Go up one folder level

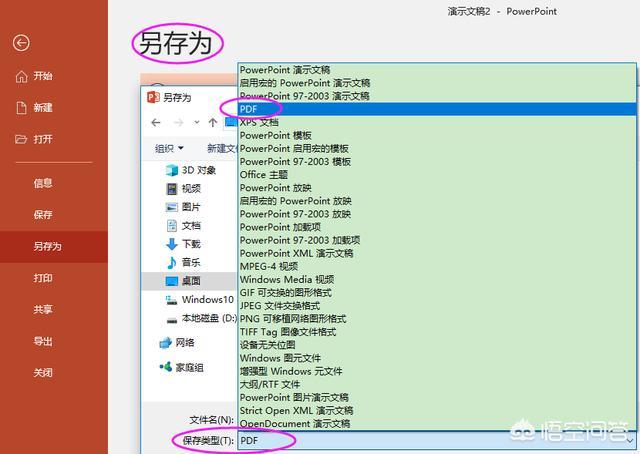click(213, 122)
